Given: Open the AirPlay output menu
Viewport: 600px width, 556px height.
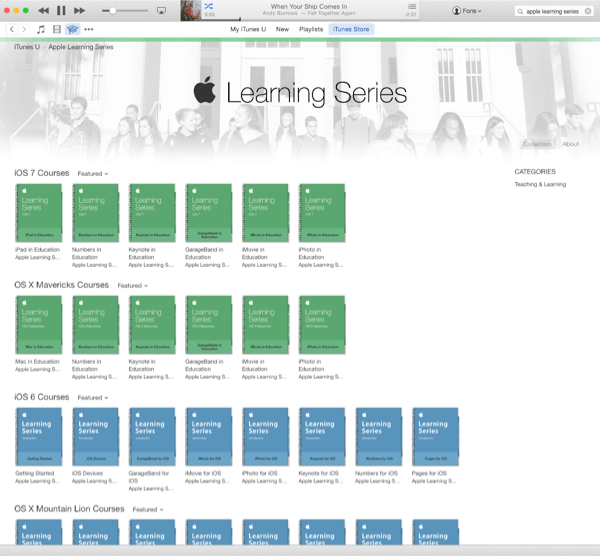Looking at the screenshot, I should 161,11.
